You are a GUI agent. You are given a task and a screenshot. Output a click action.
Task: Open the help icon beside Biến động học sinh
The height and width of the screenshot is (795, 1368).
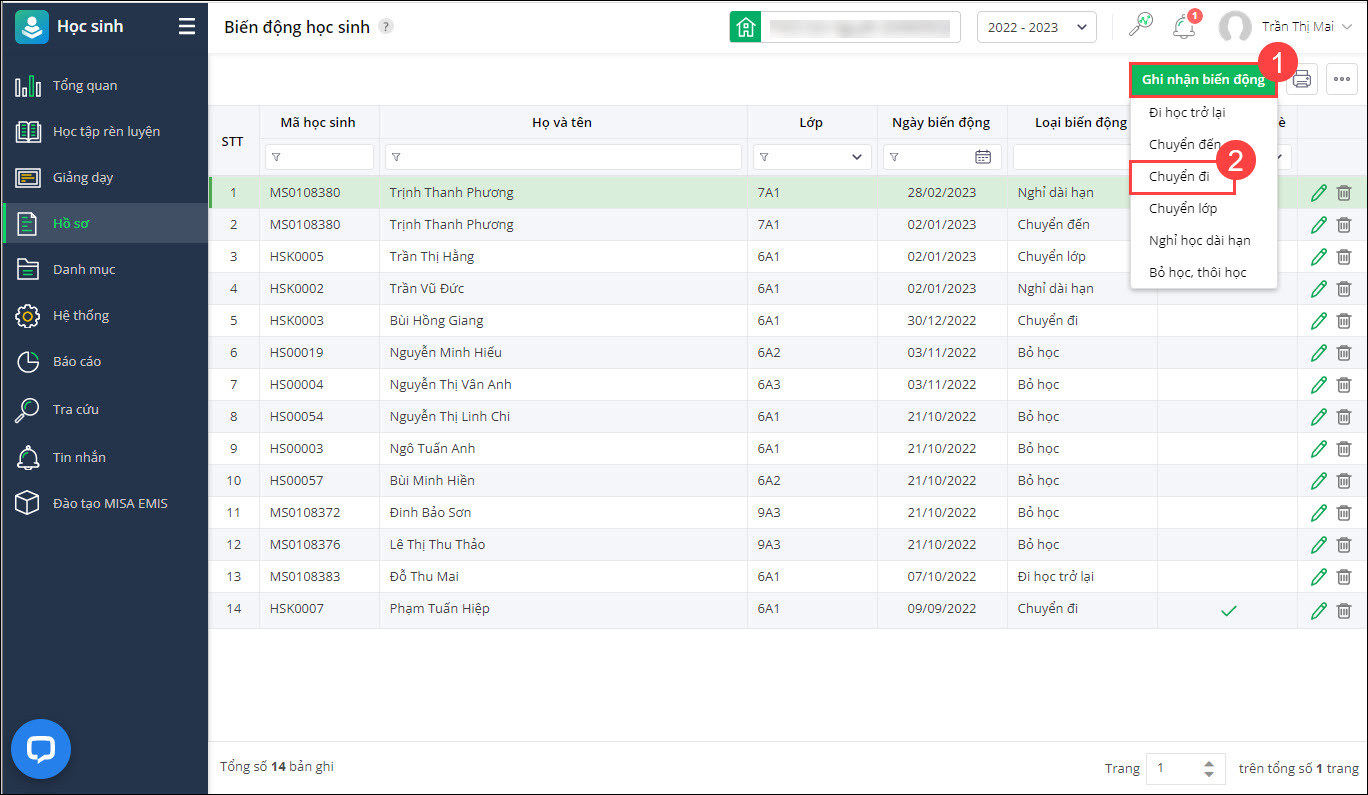(386, 27)
